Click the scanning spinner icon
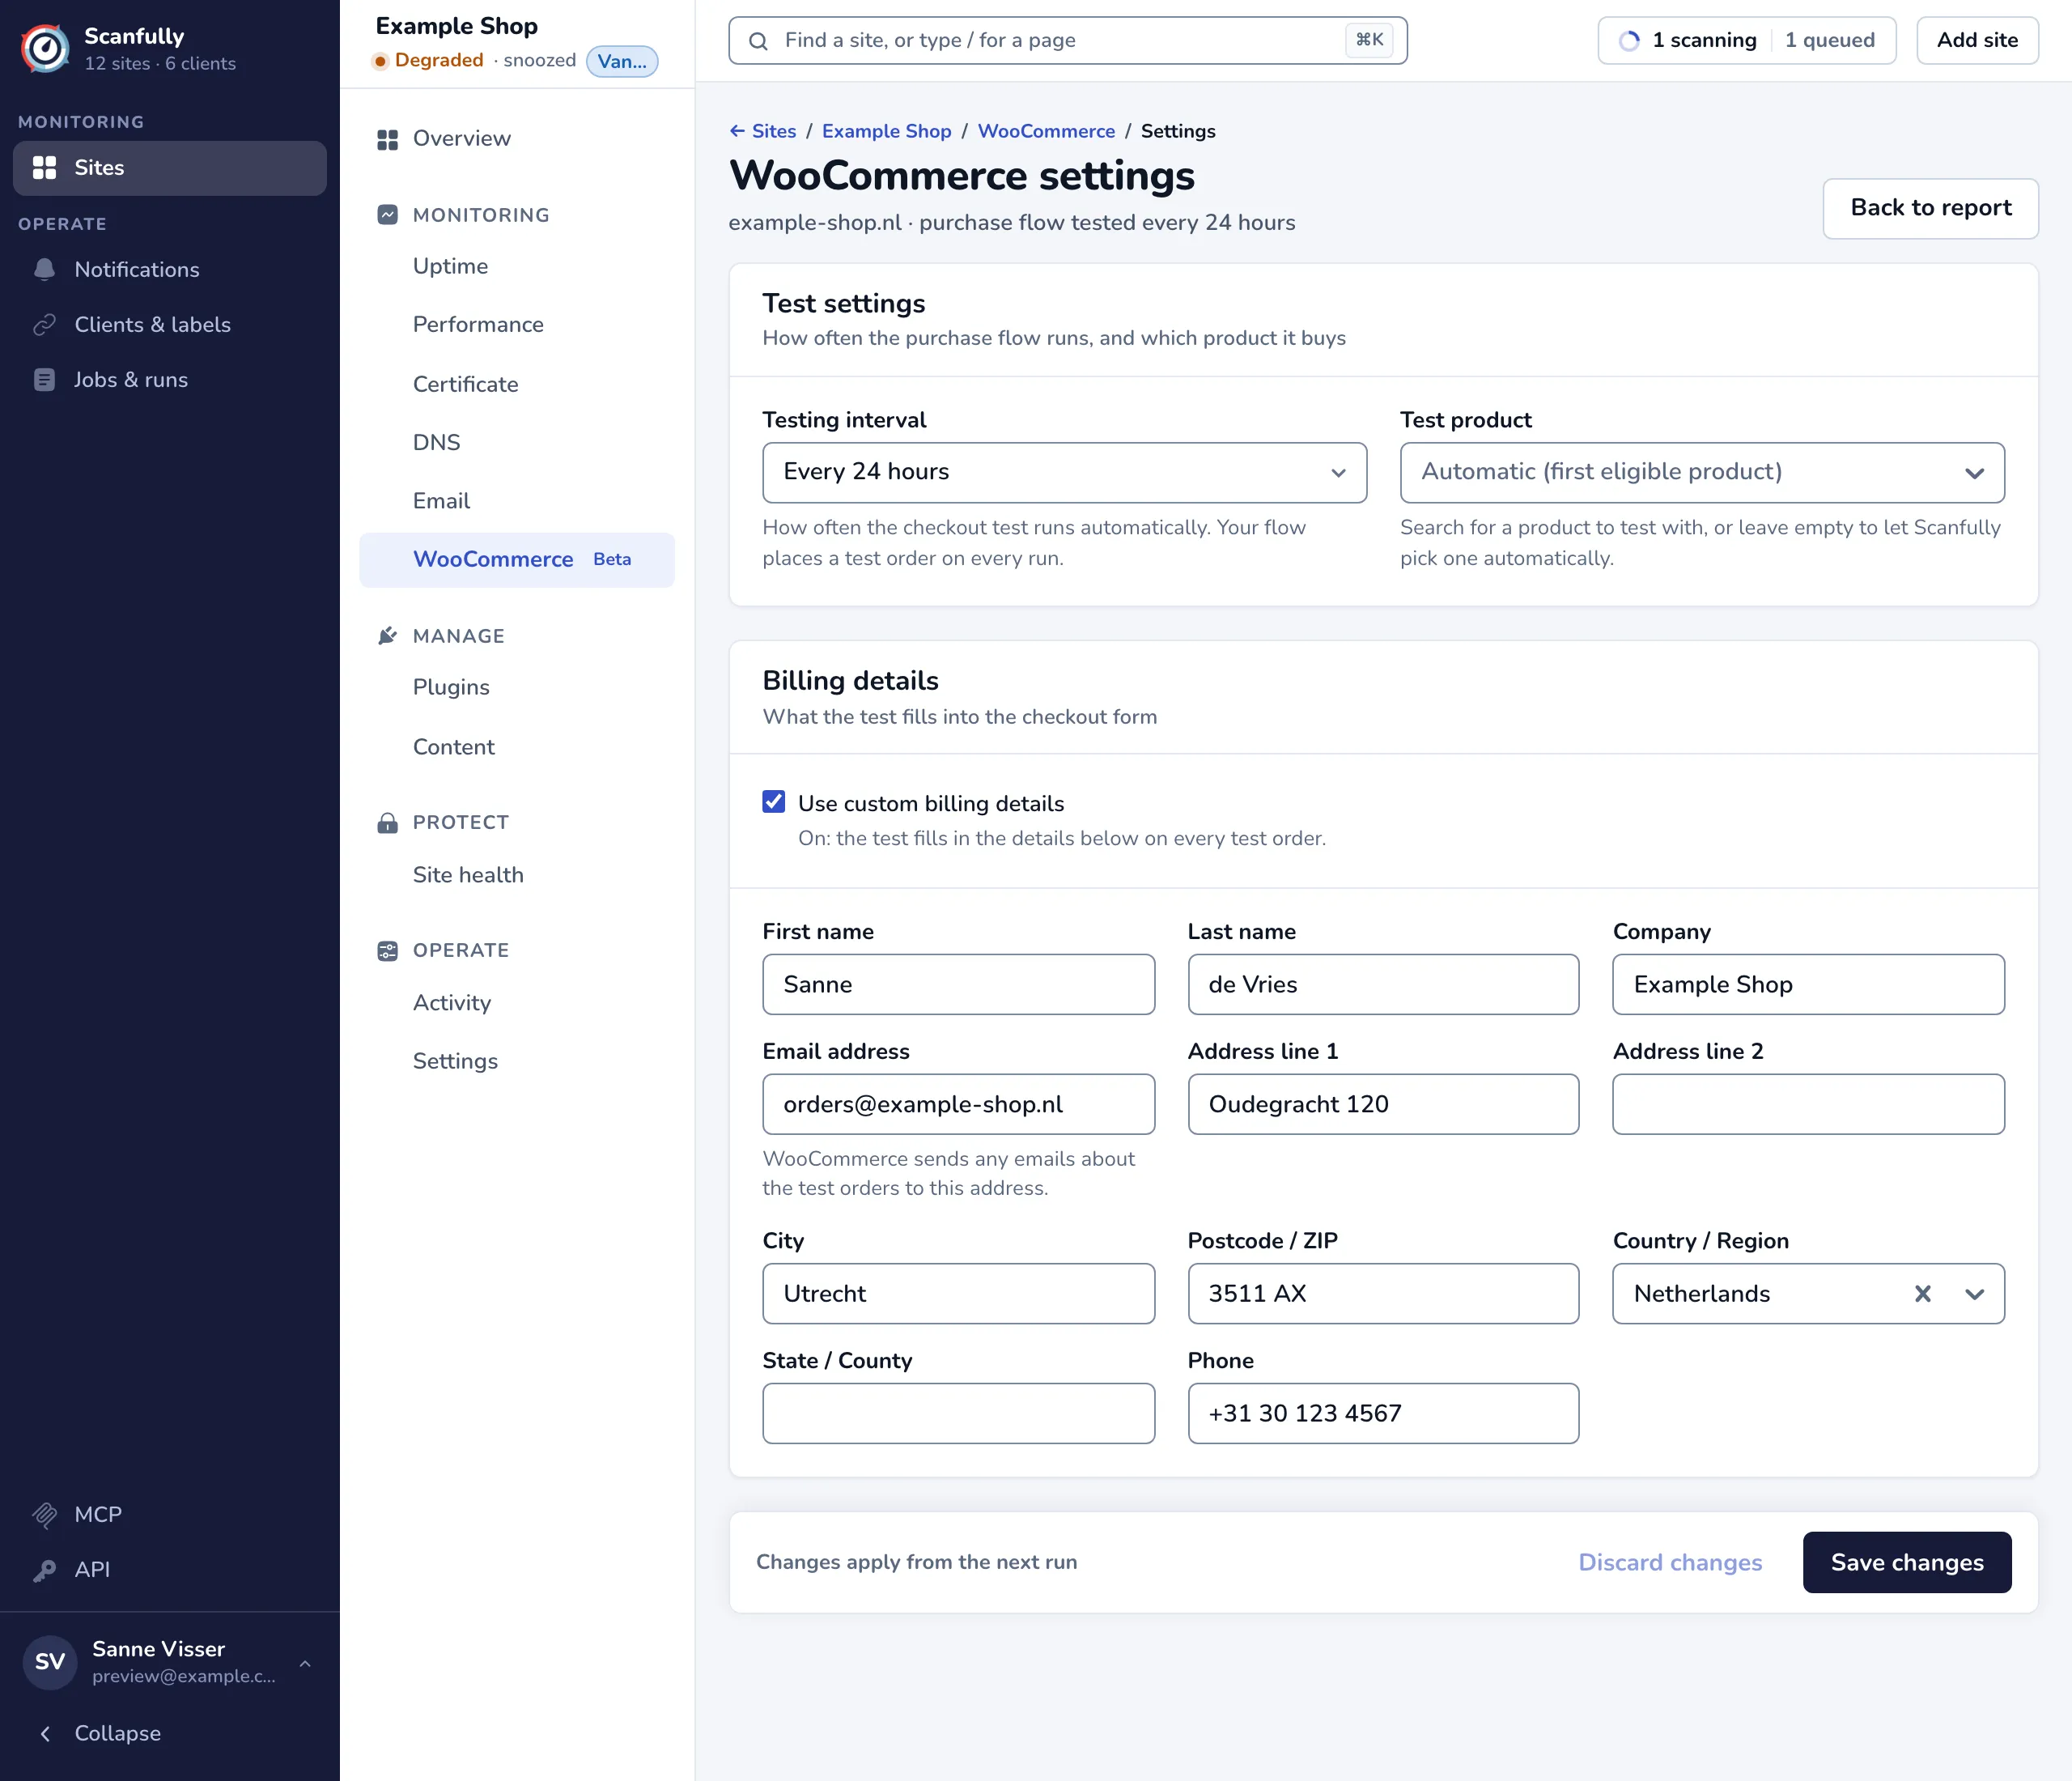Viewport: 2072px width, 1781px height. (x=1629, y=41)
